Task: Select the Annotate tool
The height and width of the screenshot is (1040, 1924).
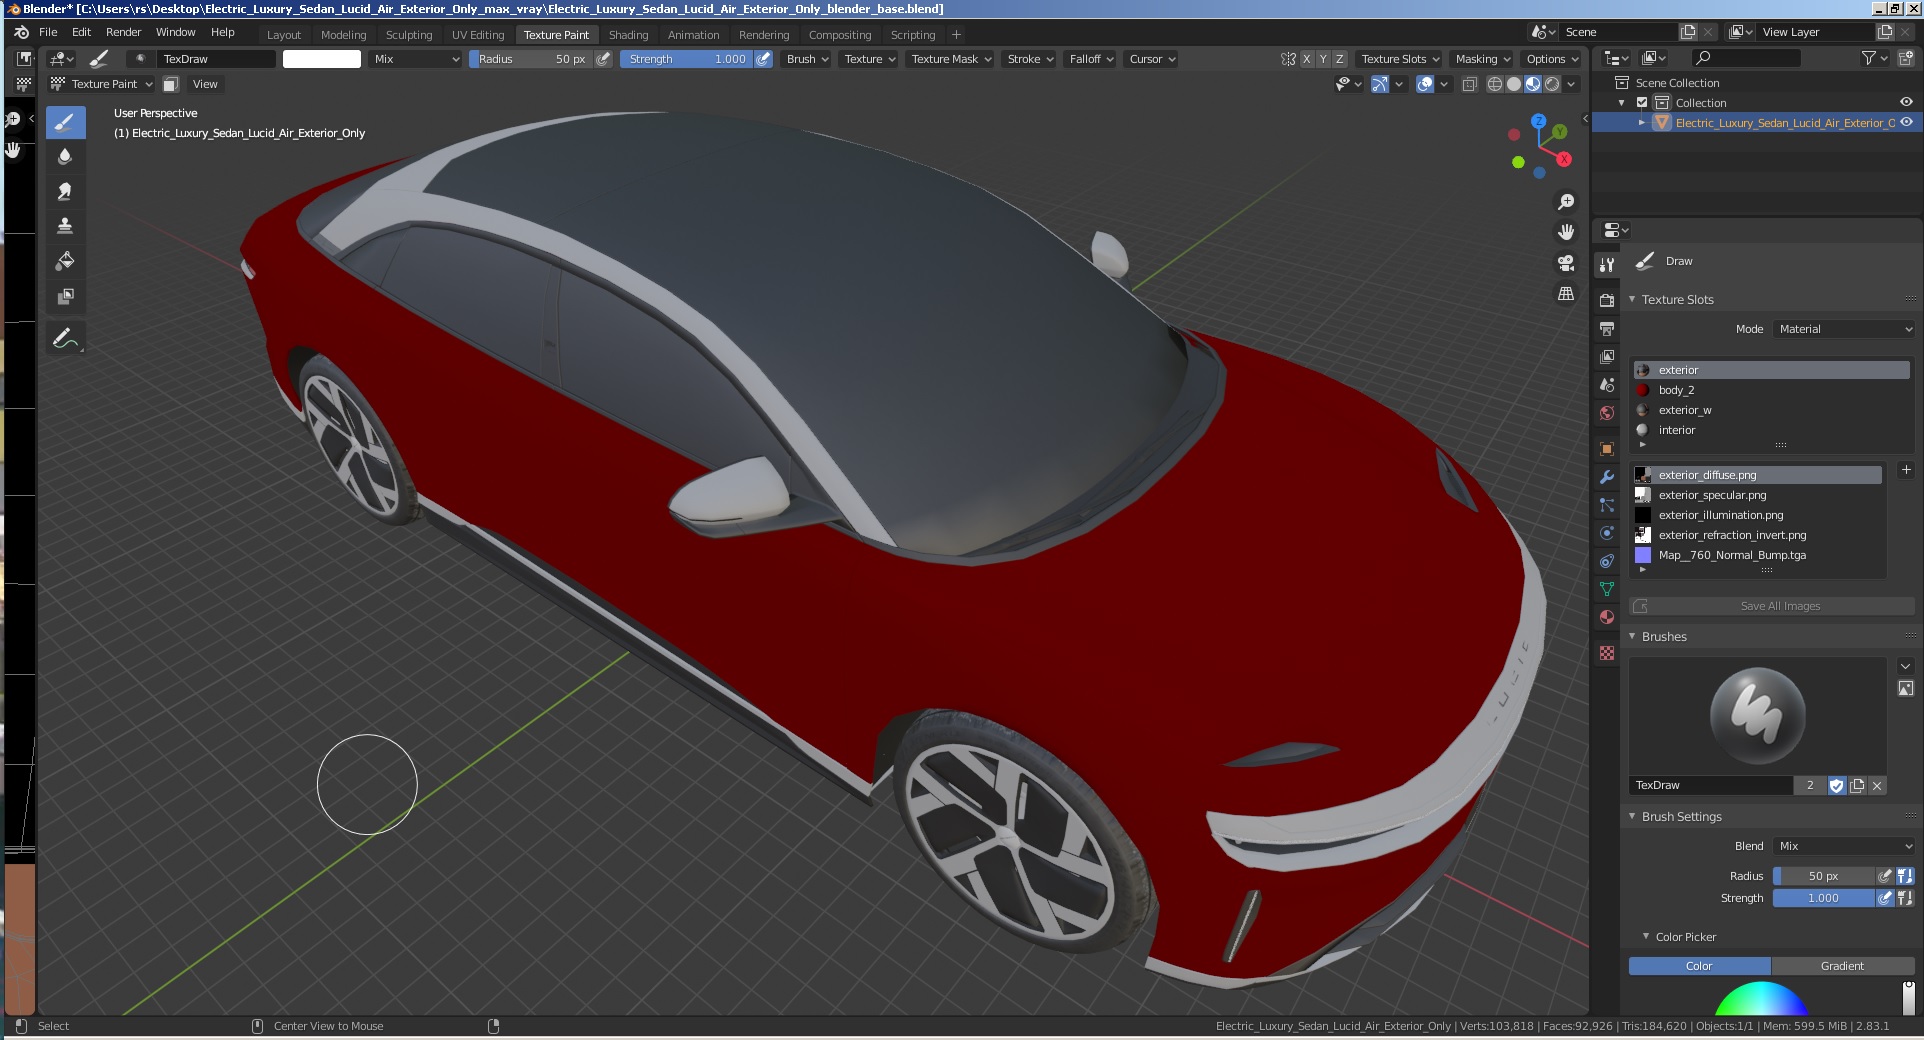Action: click(65, 339)
